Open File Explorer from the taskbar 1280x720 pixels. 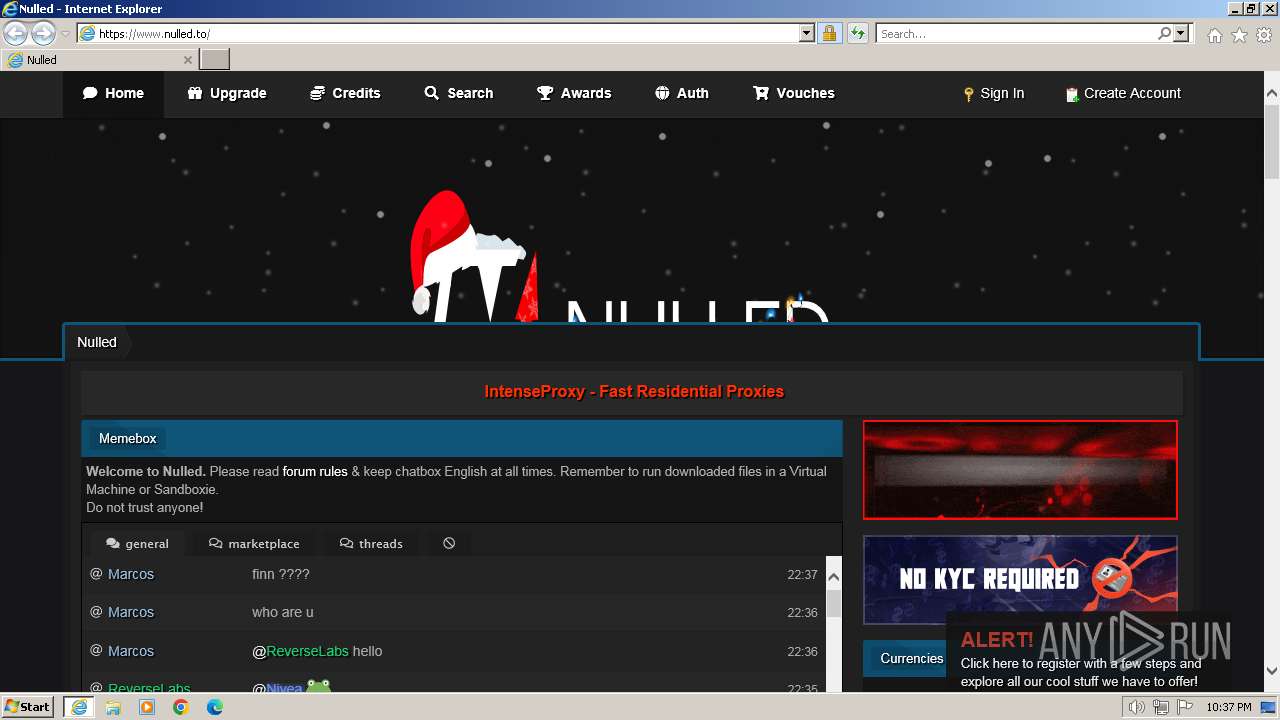(x=113, y=707)
